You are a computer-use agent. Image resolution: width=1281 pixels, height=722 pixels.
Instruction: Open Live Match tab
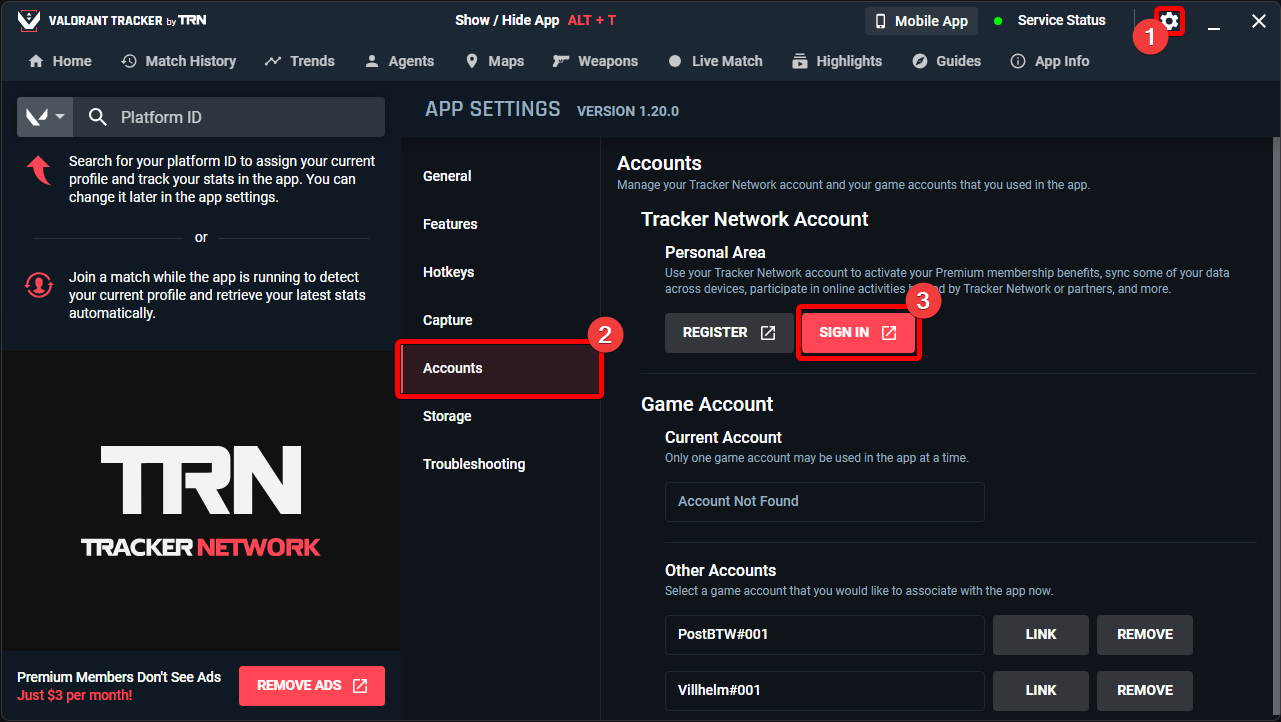coord(715,61)
